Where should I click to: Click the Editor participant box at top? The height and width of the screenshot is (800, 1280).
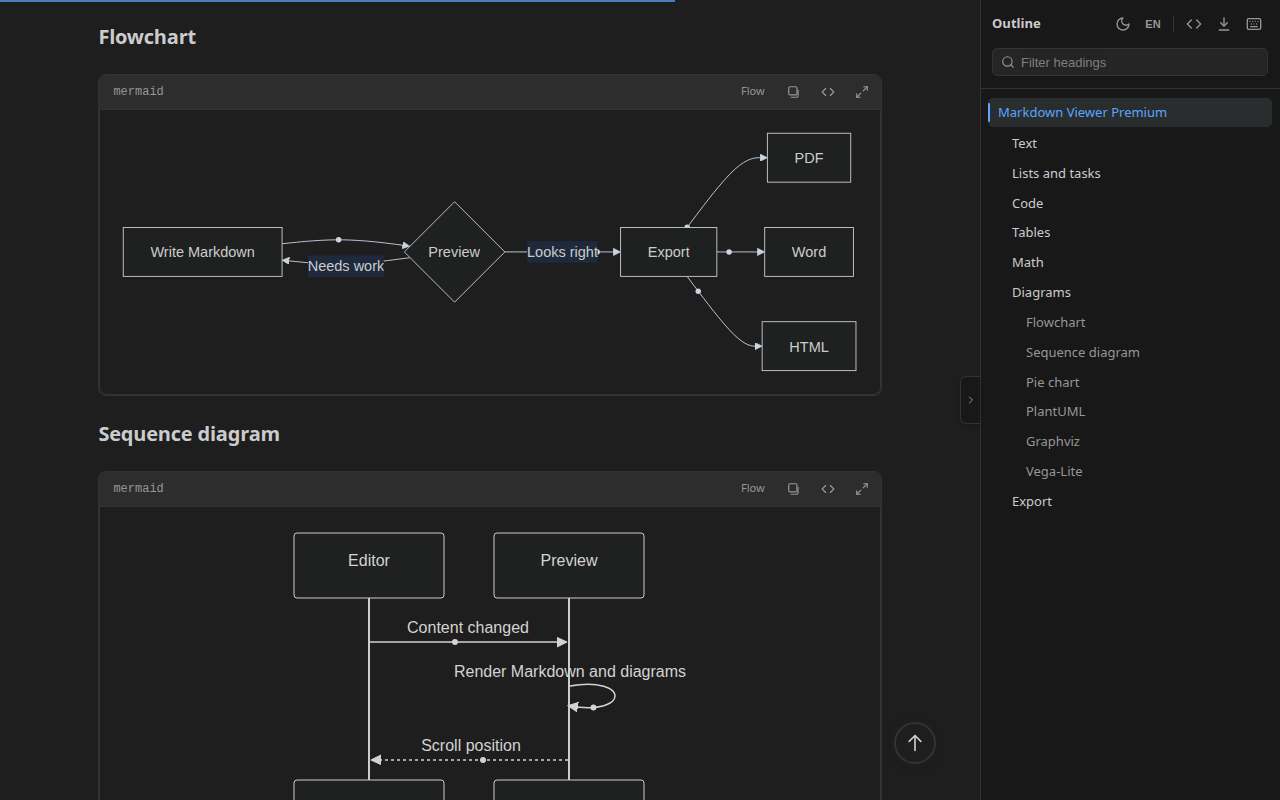[369, 565]
